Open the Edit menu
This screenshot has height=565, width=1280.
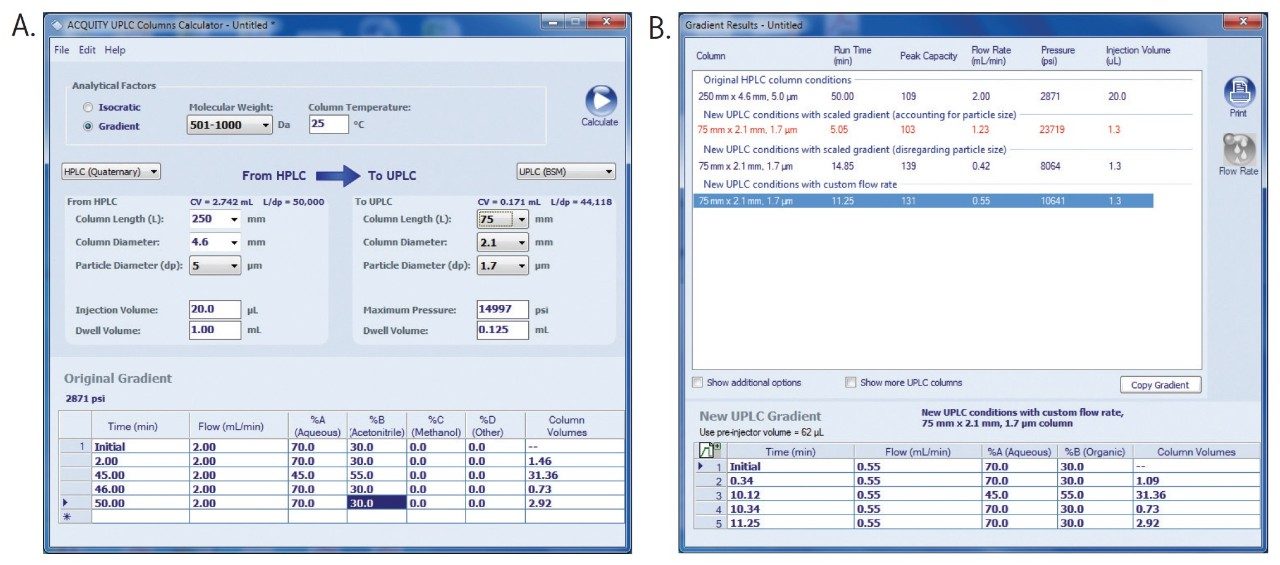(x=87, y=49)
